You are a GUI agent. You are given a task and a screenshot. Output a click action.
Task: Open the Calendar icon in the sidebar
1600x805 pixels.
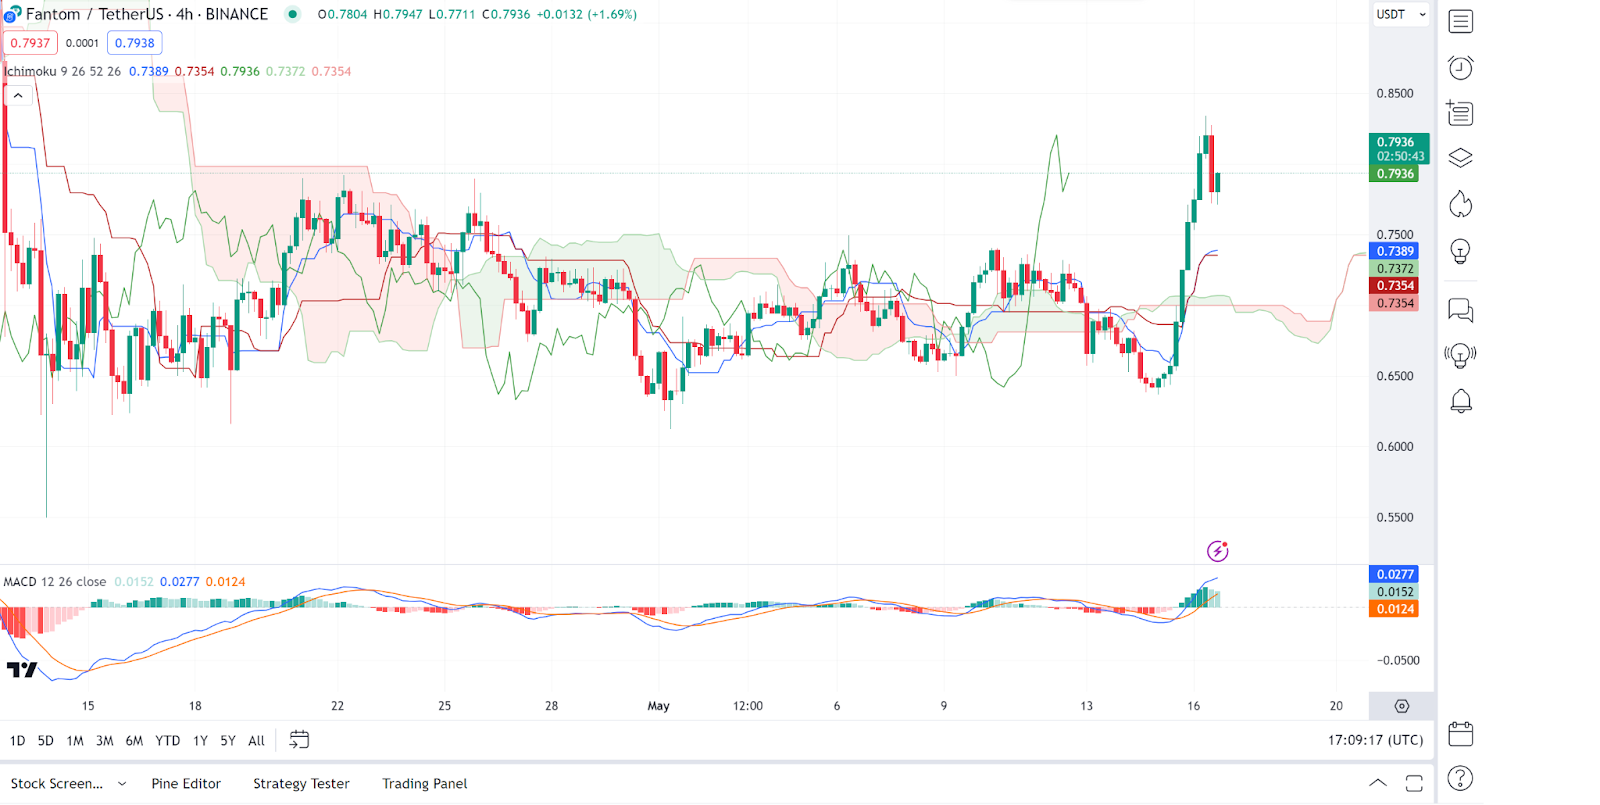tap(1460, 734)
